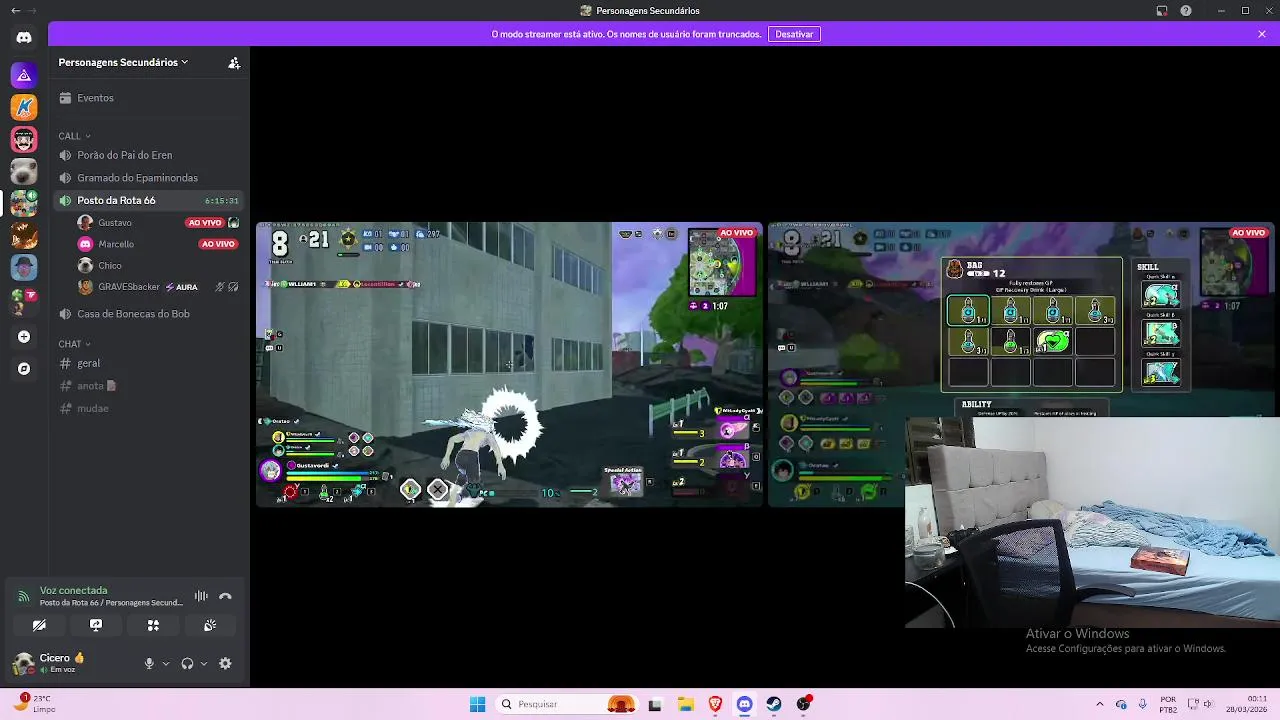This screenshot has width=1280, height=720.
Task: Click Gustavo's AO VIVO live badge
Action: (205, 223)
